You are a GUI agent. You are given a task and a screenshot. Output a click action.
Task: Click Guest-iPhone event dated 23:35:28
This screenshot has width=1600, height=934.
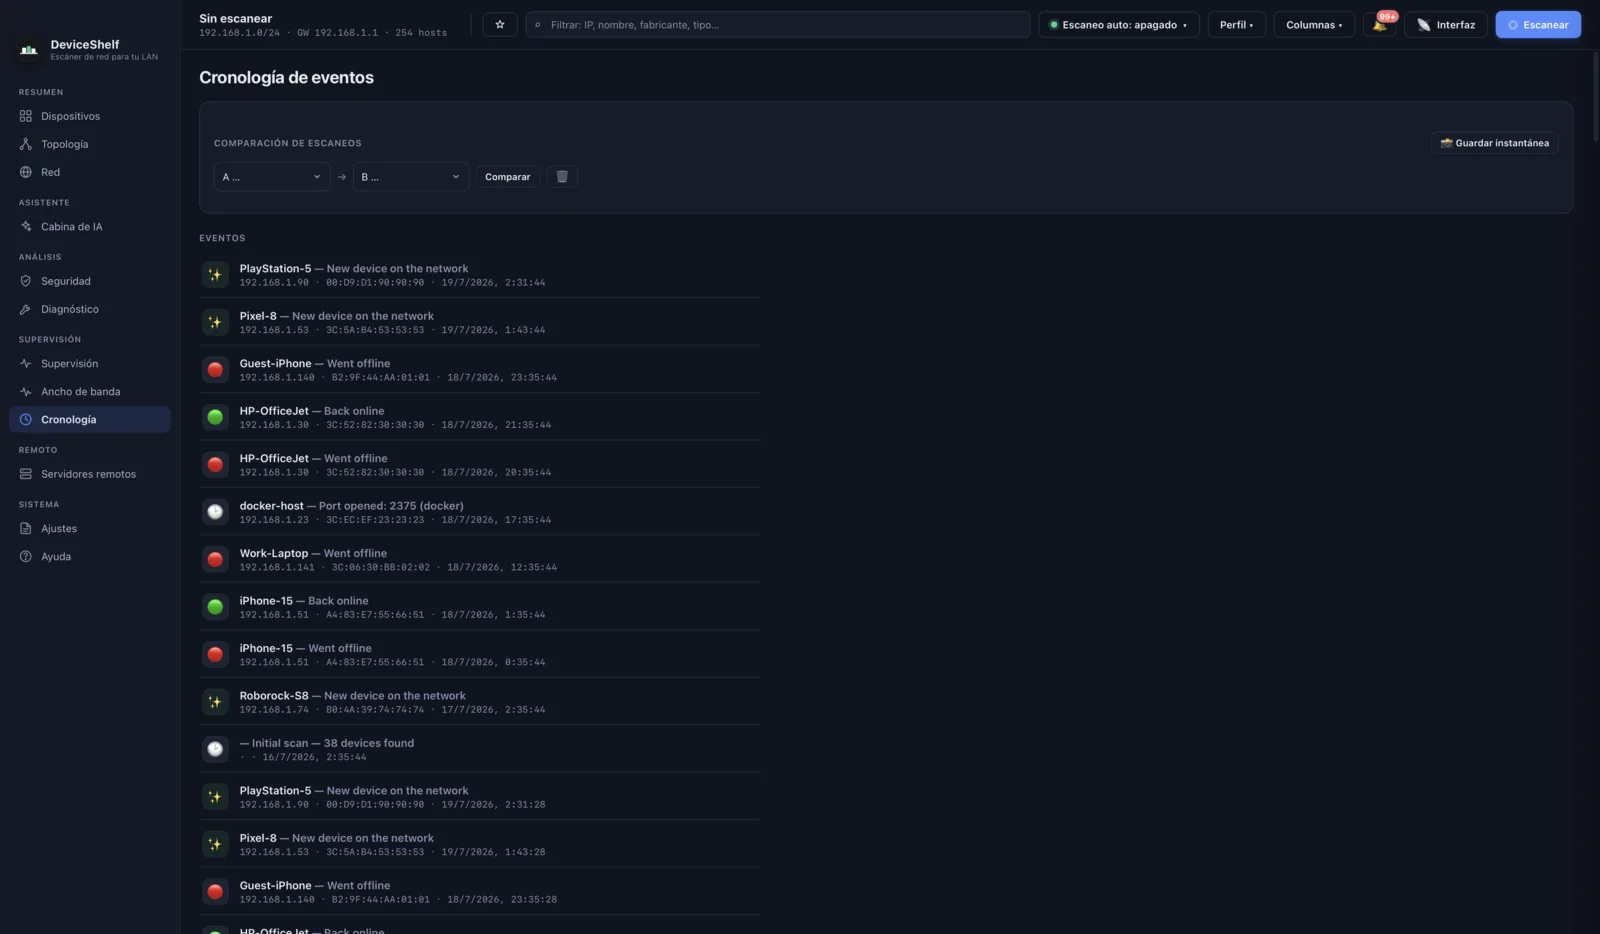pyautogui.click(x=480, y=892)
